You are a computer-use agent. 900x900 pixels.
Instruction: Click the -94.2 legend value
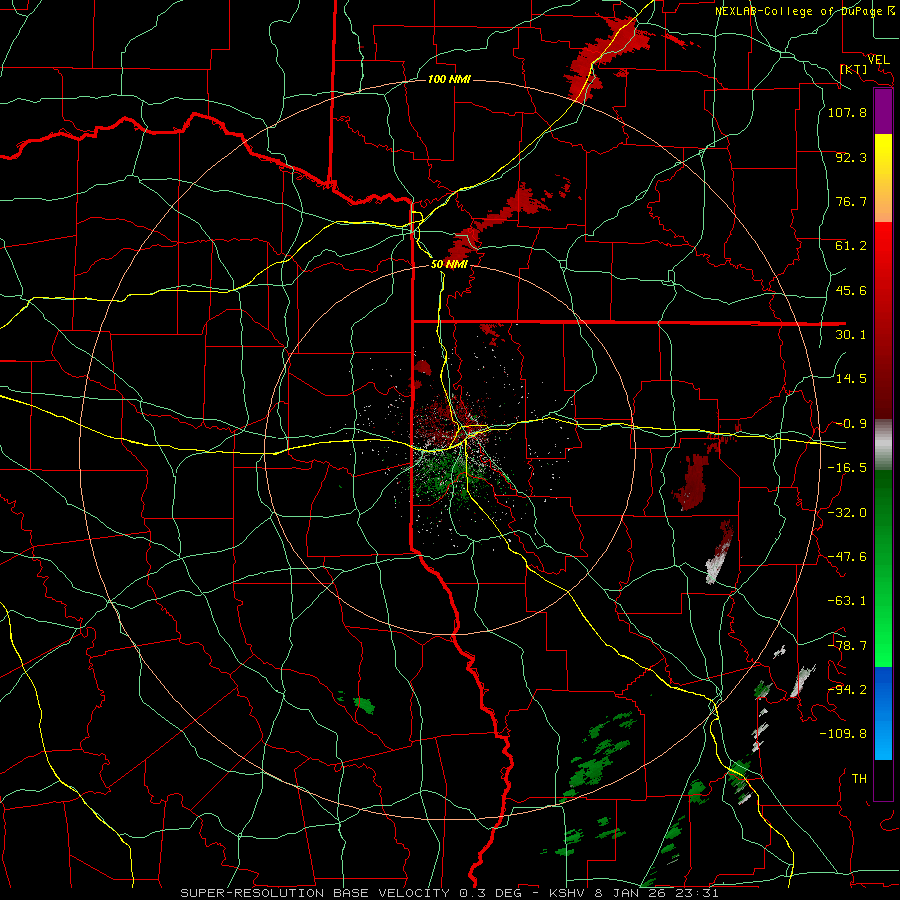click(x=847, y=690)
